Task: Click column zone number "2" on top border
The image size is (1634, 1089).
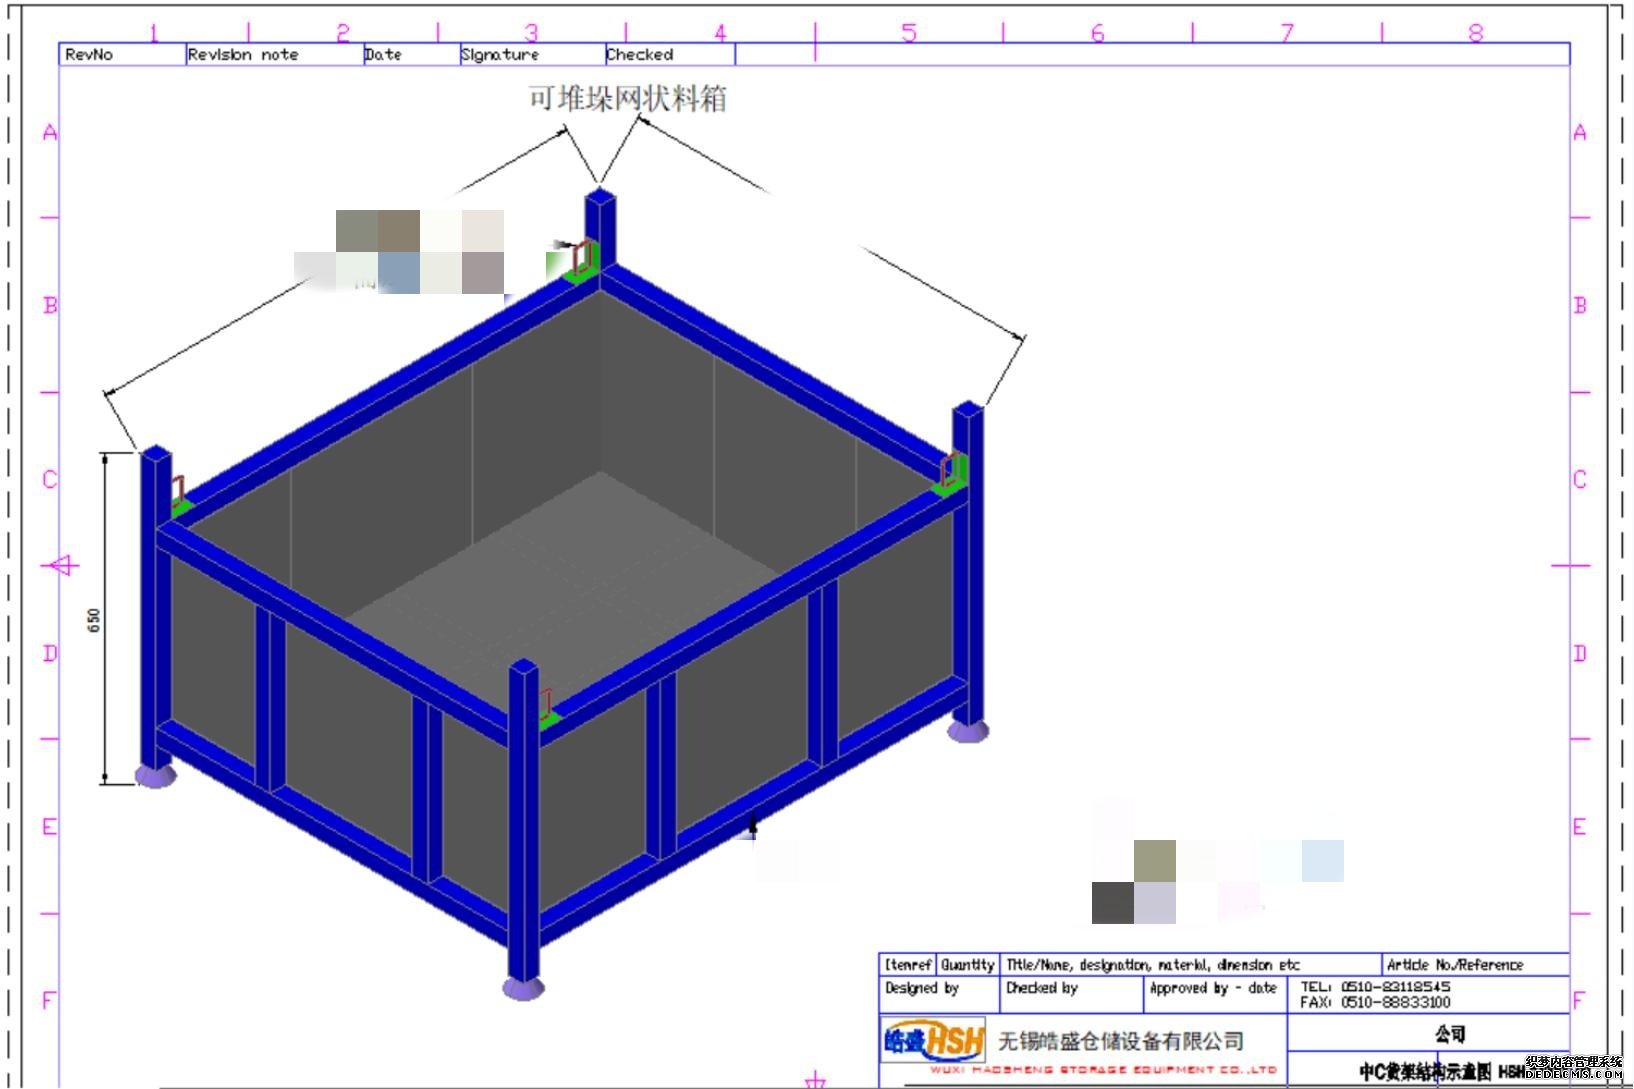Action: click(343, 33)
